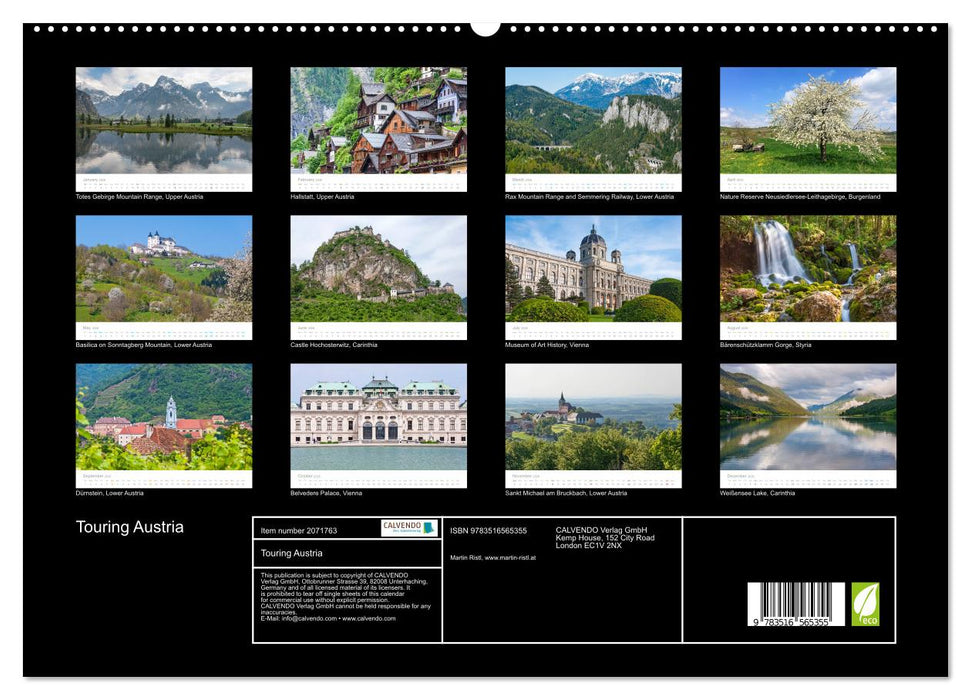This screenshot has width=971, height=700.
Task: Open the Totes Gebirge January thumbnail
Action: 164,126
